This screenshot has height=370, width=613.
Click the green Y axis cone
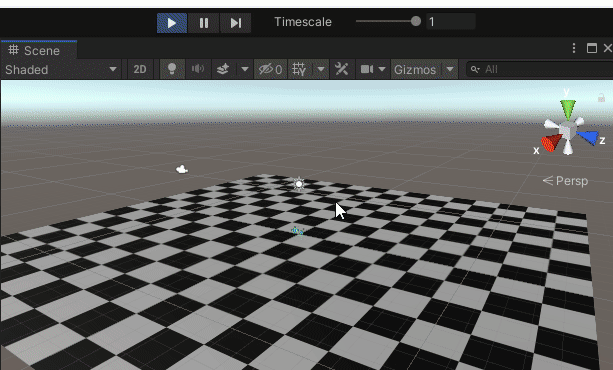click(568, 109)
